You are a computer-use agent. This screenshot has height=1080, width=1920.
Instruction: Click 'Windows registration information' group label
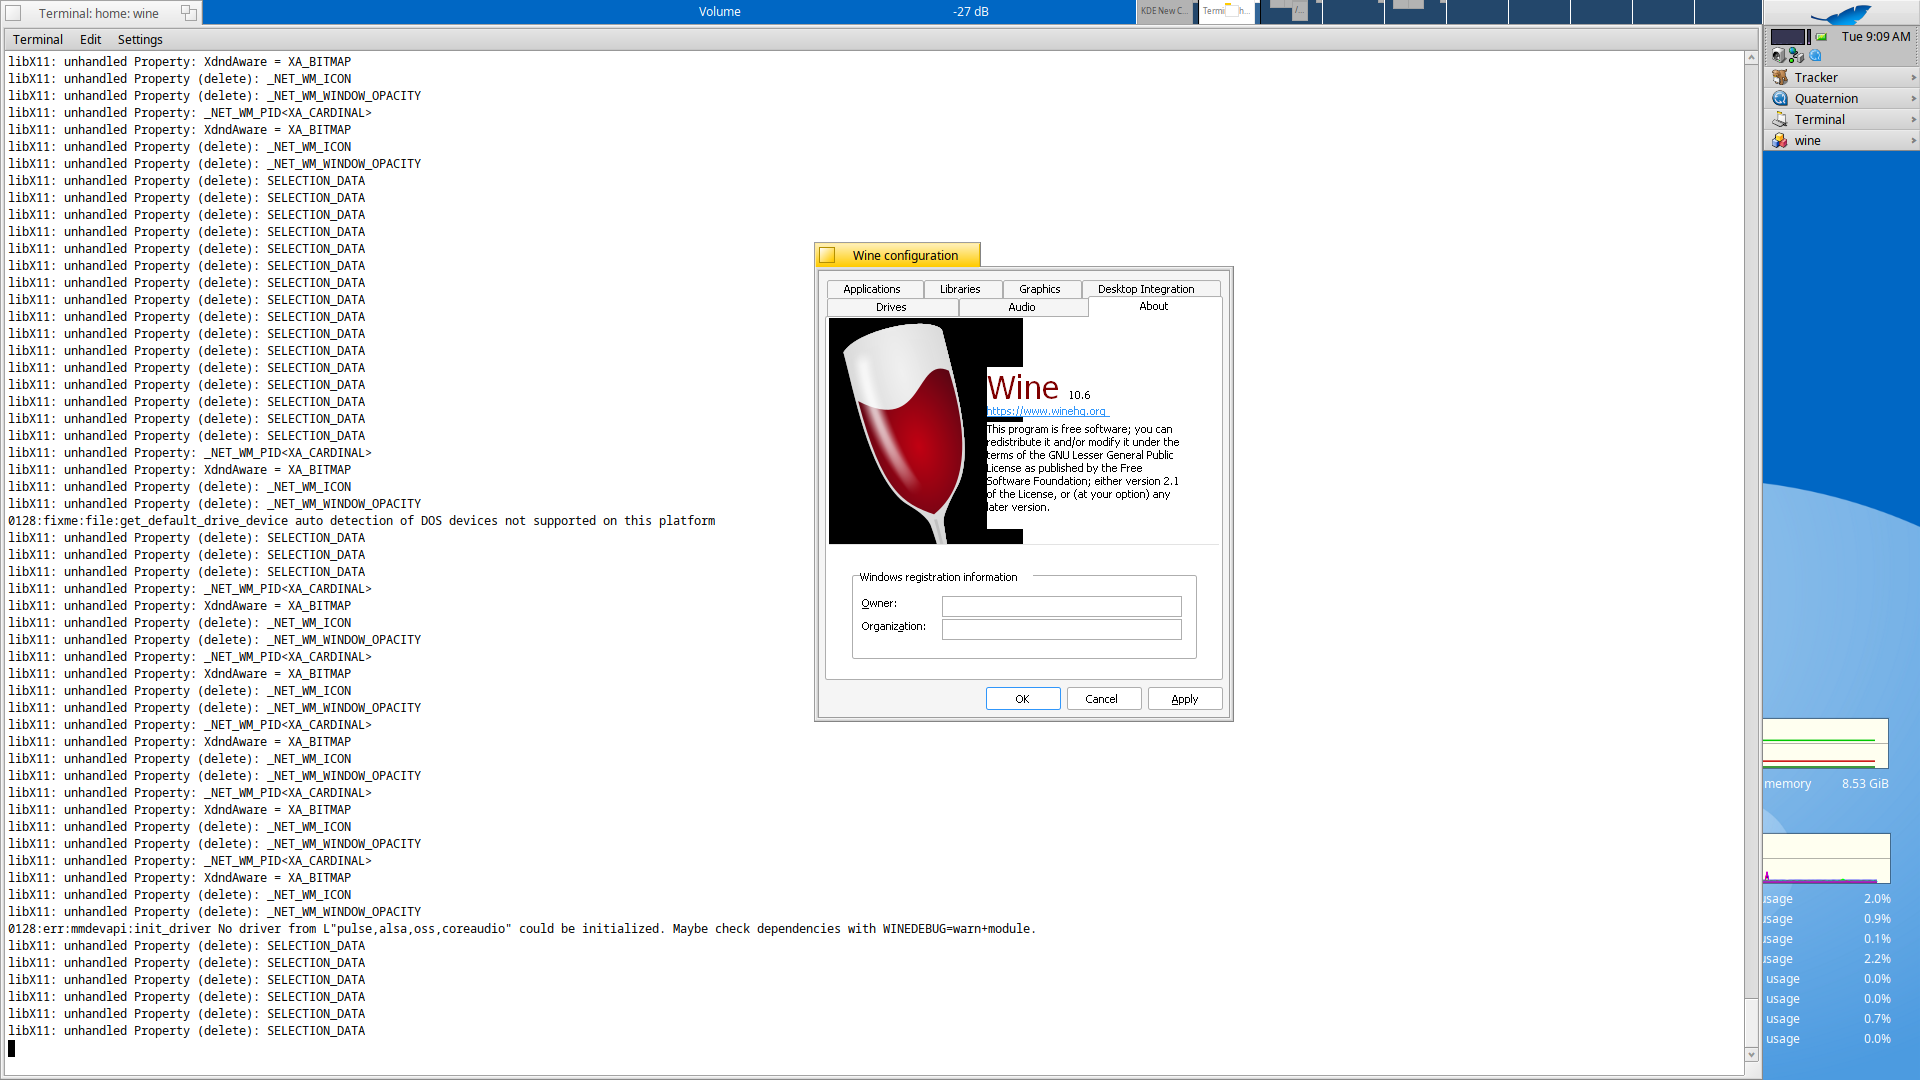(938, 578)
